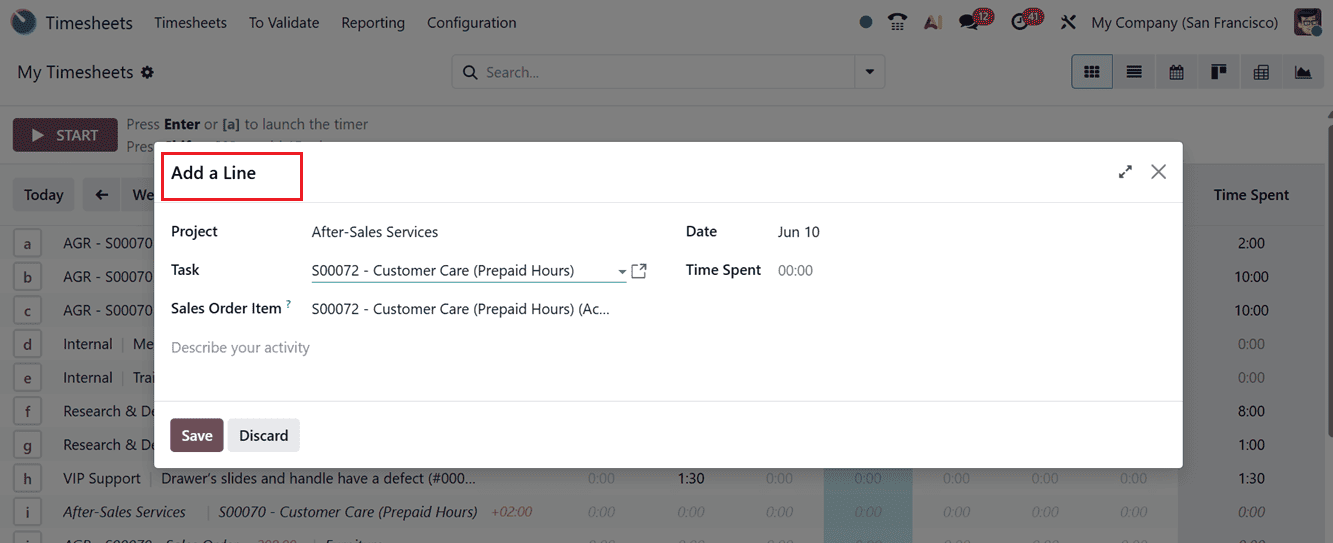
Task: Click the Sales Order Item field
Action: coord(462,309)
